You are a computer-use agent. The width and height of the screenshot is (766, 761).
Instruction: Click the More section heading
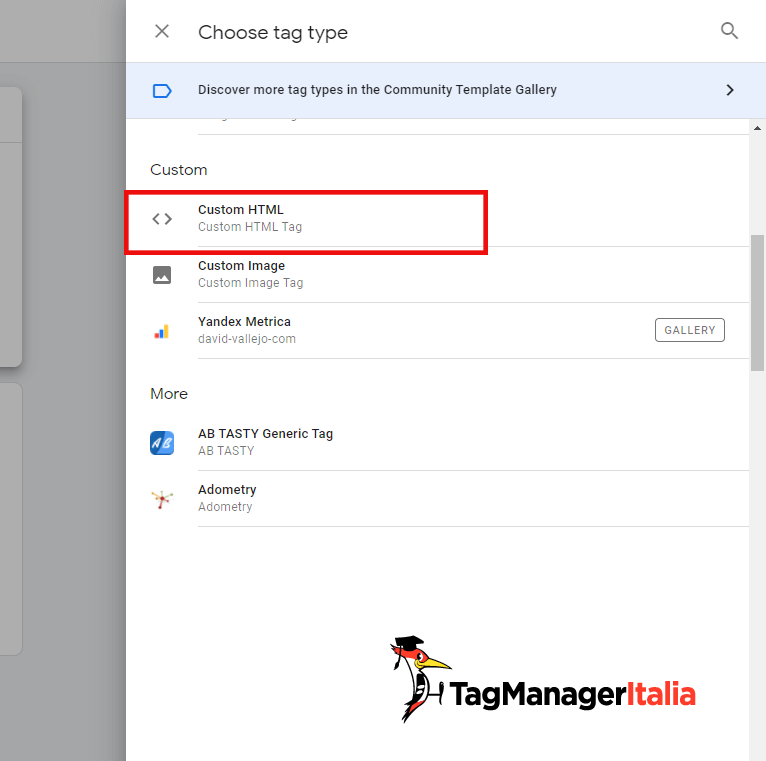coord(169,394)
